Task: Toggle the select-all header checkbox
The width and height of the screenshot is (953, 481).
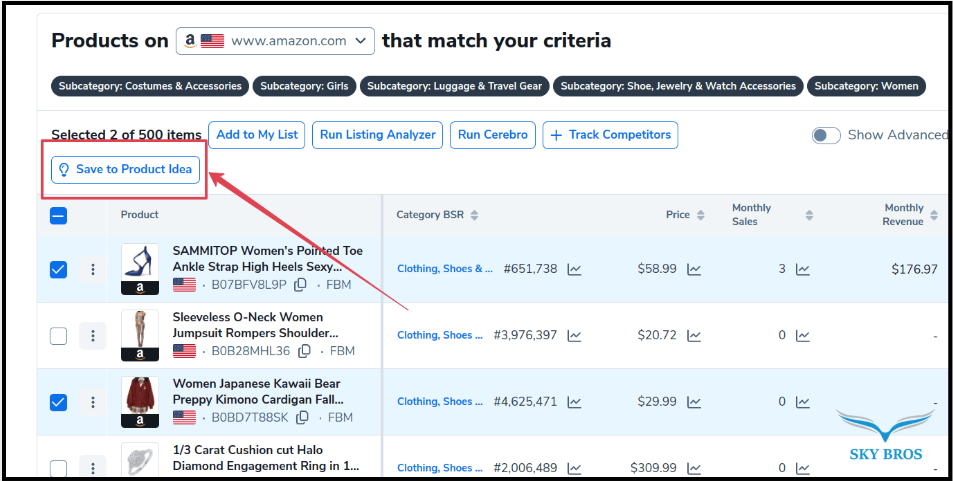Action: pyautogui.click(x=58, y=215)
